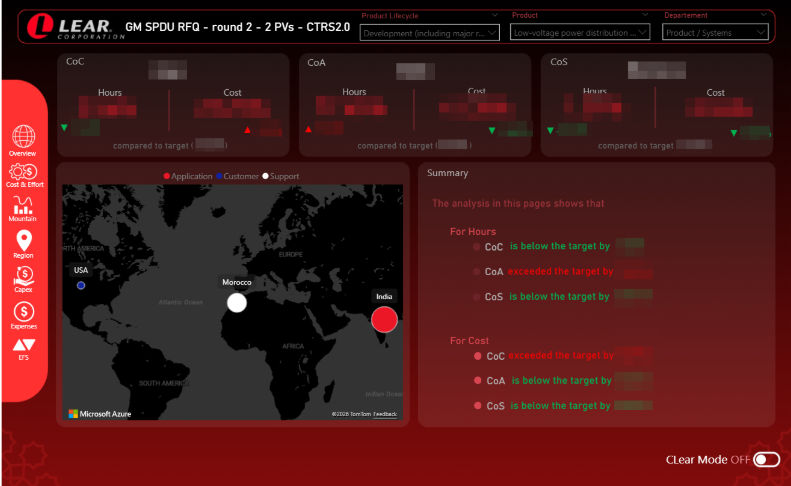Open the Product Lifecycle dropdown
Viewport: 791px width, 486px height.
click(x=429, y=33)
